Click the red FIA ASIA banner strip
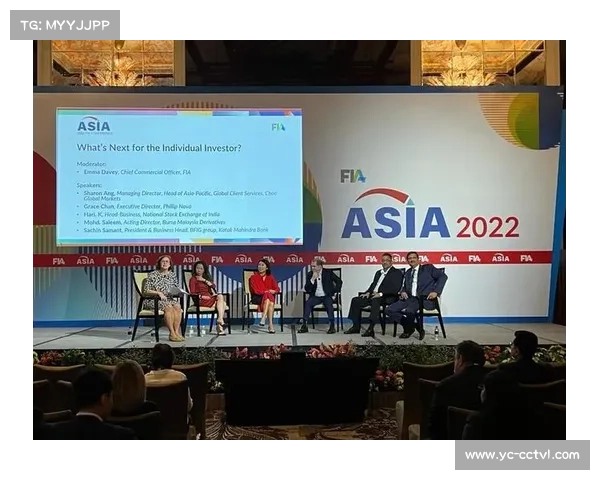Image resolution: width=600 pixels, height=480 pixels. [x=300, y=259]
